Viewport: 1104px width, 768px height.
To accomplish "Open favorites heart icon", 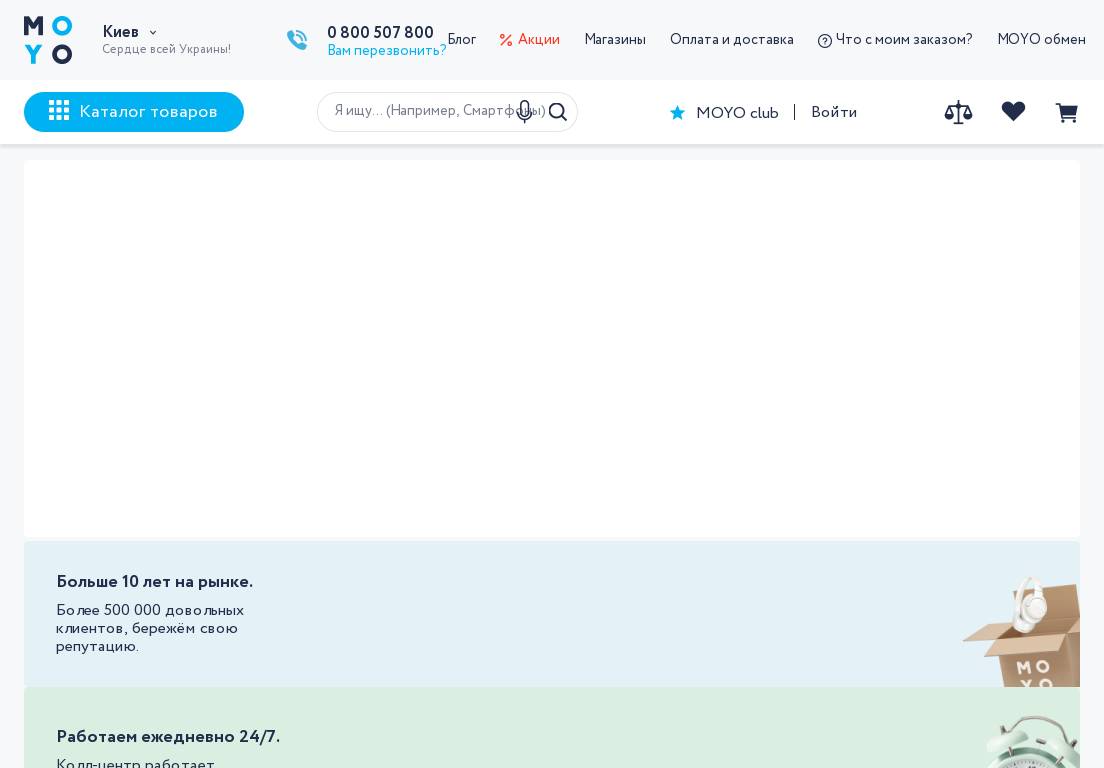I will coord(1013,112).
